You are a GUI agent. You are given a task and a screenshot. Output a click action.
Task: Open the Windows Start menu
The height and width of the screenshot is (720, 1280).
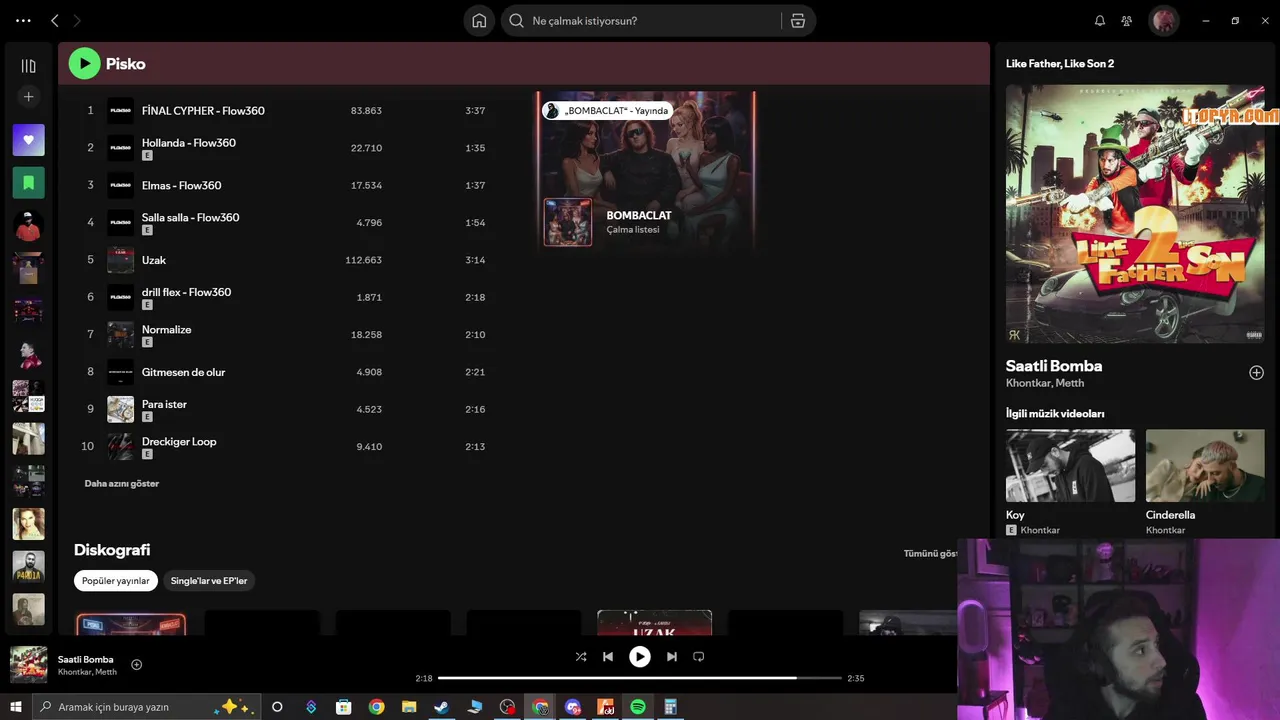15,707
